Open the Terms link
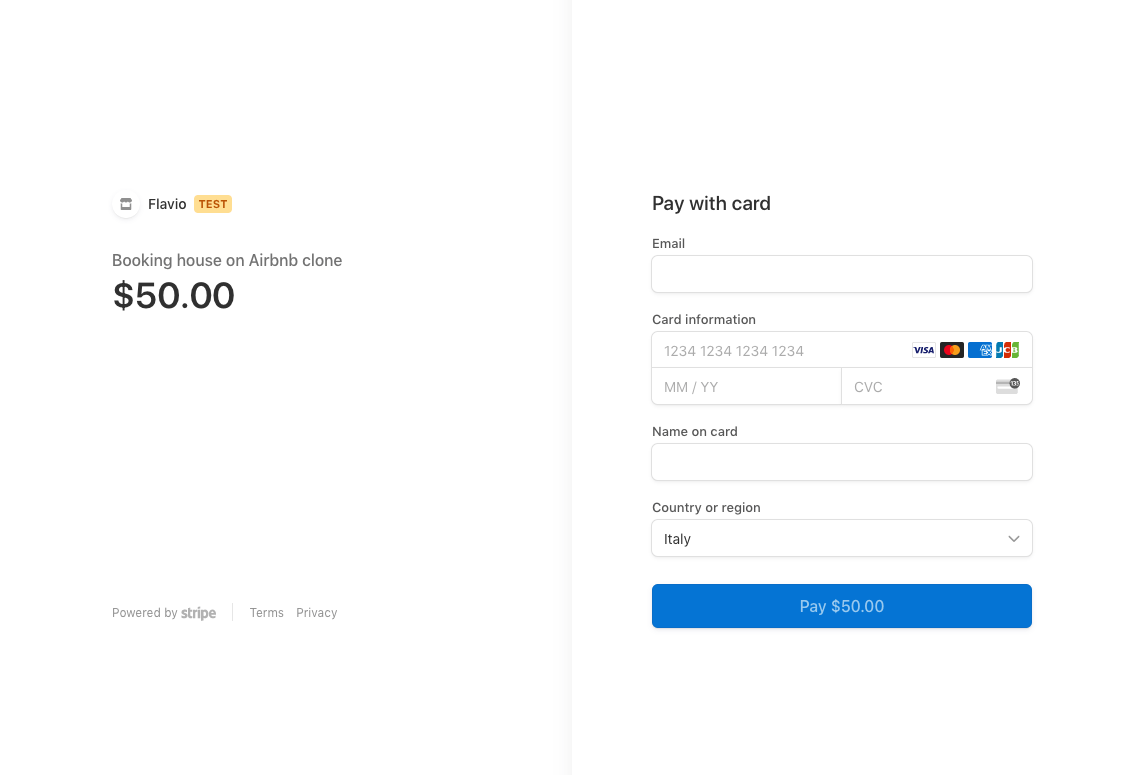The image size is (1145, 775). coord(267,613)
